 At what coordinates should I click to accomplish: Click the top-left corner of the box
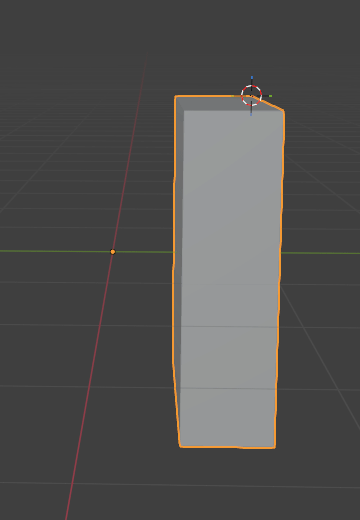pos(176,97)
